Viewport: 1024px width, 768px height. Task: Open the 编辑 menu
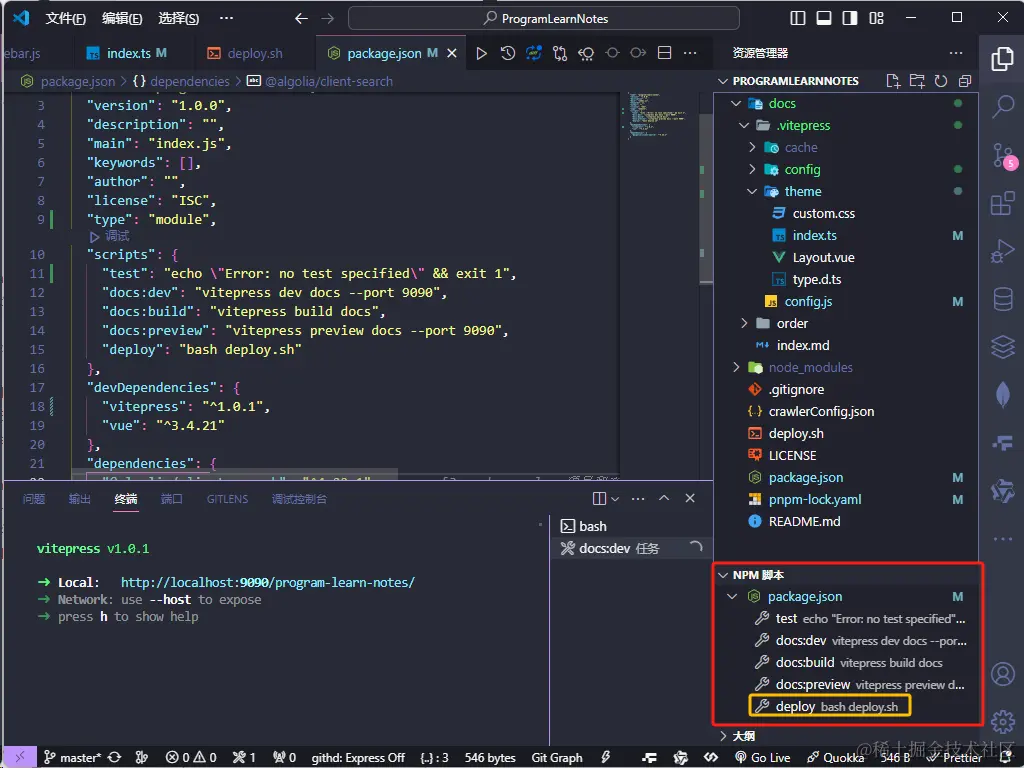click(x=121, y=18)
